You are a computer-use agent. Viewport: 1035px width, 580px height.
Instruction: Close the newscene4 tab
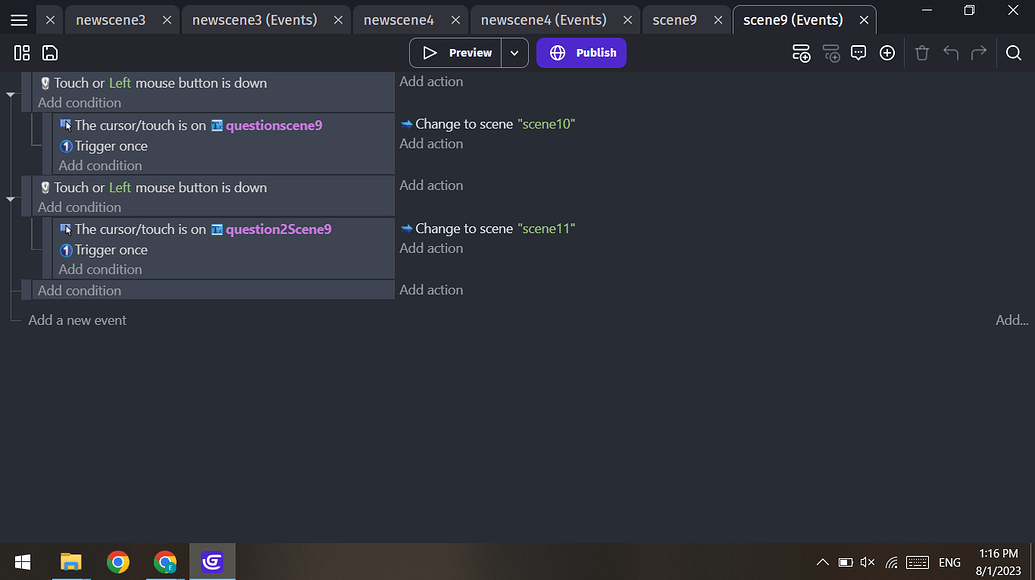tap(455, 20)
